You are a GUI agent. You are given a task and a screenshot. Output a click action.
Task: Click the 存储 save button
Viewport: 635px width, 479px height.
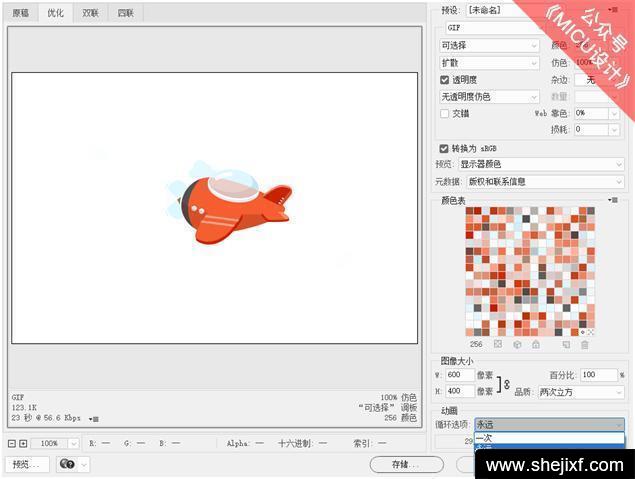[406, 465]
